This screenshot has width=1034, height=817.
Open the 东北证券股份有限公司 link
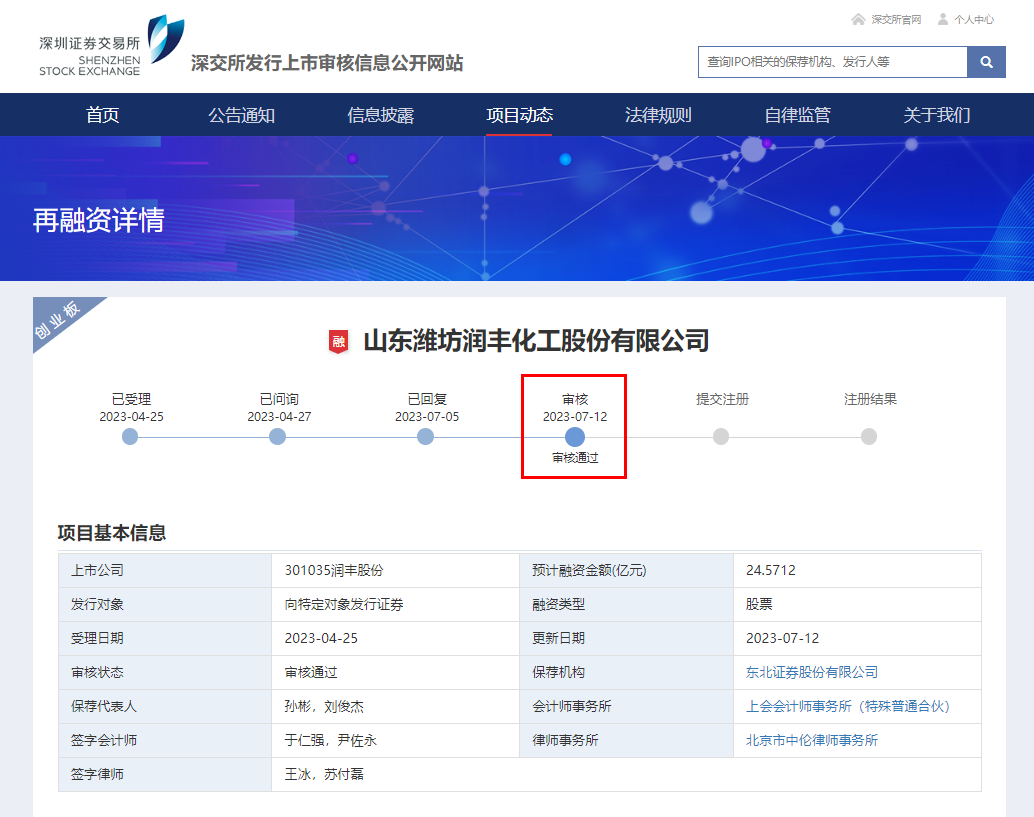click(811, 673)
